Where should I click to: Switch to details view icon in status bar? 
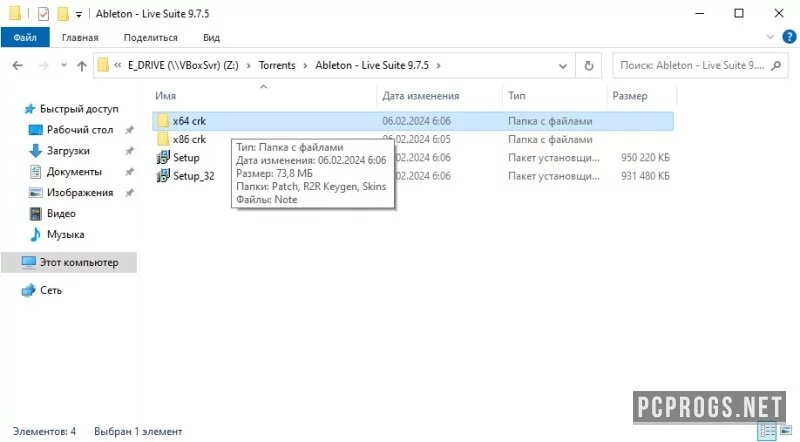coord(767,431)
